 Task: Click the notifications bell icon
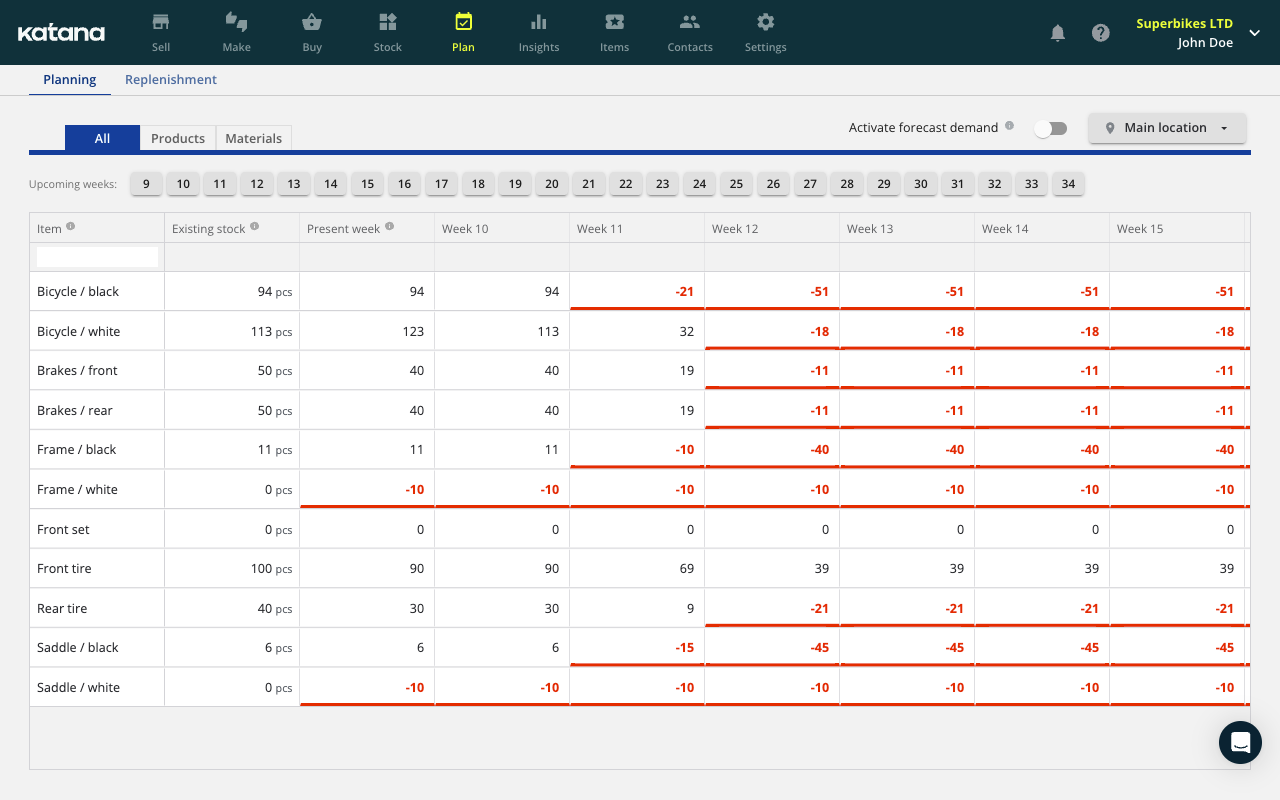coord(1057,33)
